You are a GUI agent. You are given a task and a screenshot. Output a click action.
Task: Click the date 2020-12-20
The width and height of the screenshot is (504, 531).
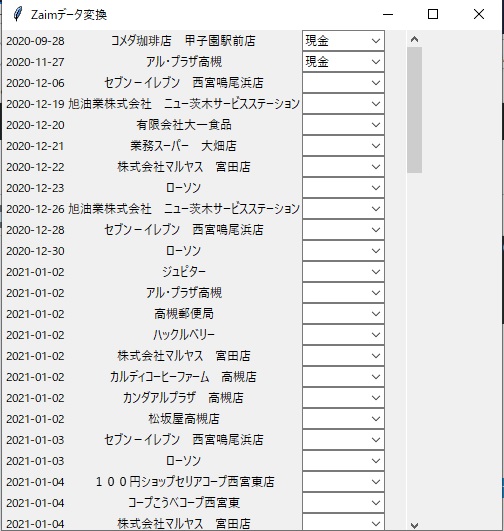coord(35,125)
